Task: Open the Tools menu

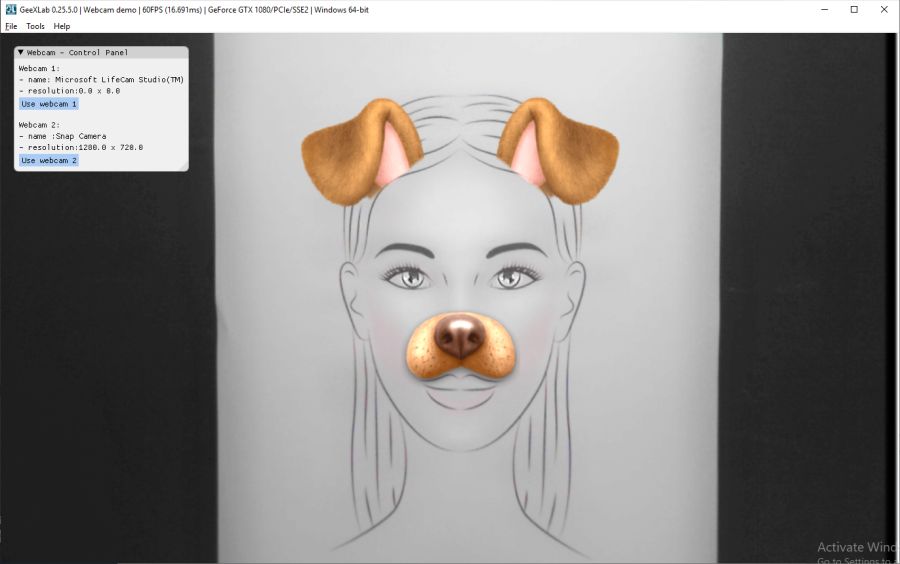Action: [35, 26]
